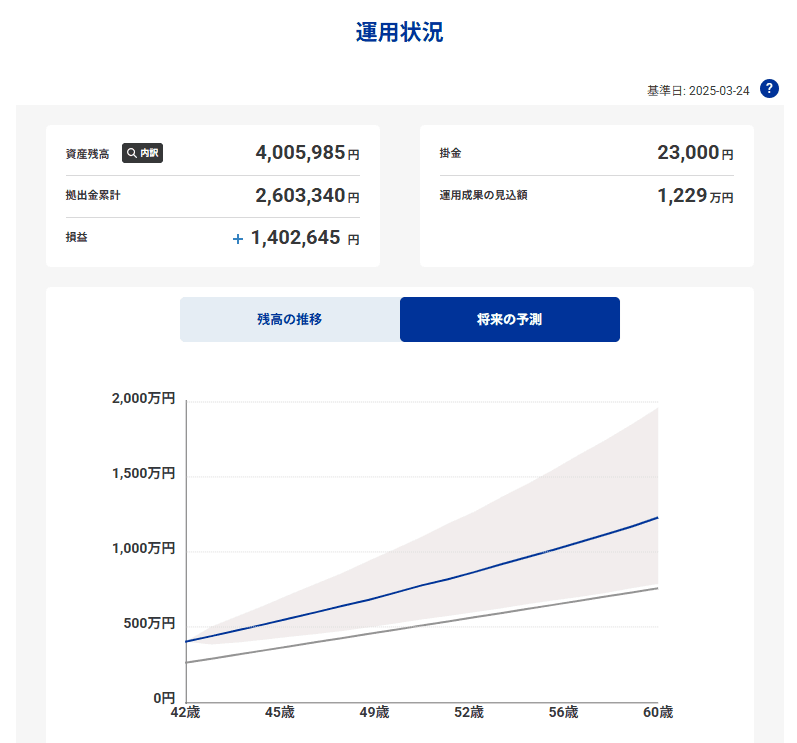
Task: Click the 56歳 axis label
Action: [x=564, y=713]
